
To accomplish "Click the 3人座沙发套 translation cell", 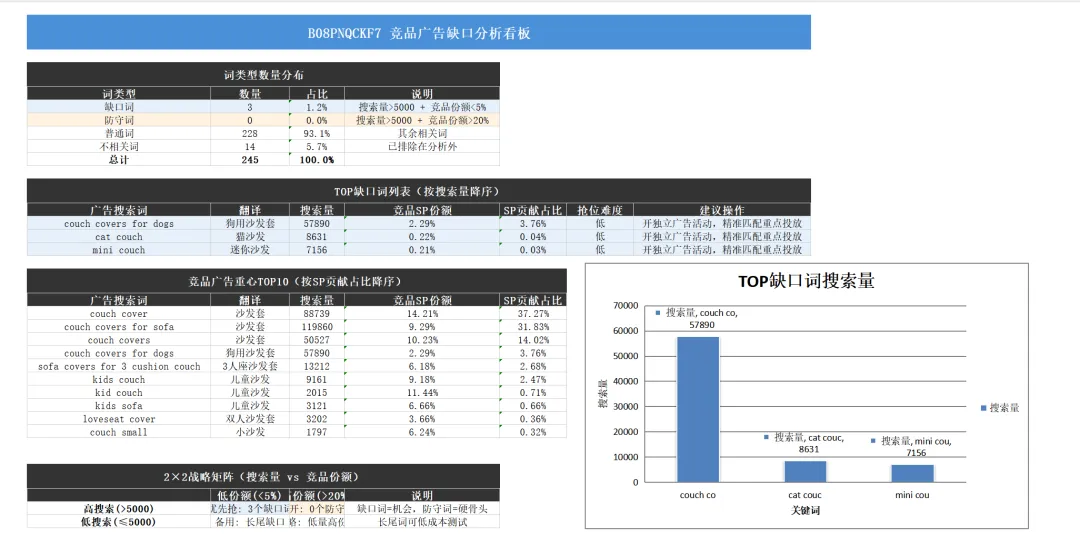I will pyautogui.click(x=250, y=366).
